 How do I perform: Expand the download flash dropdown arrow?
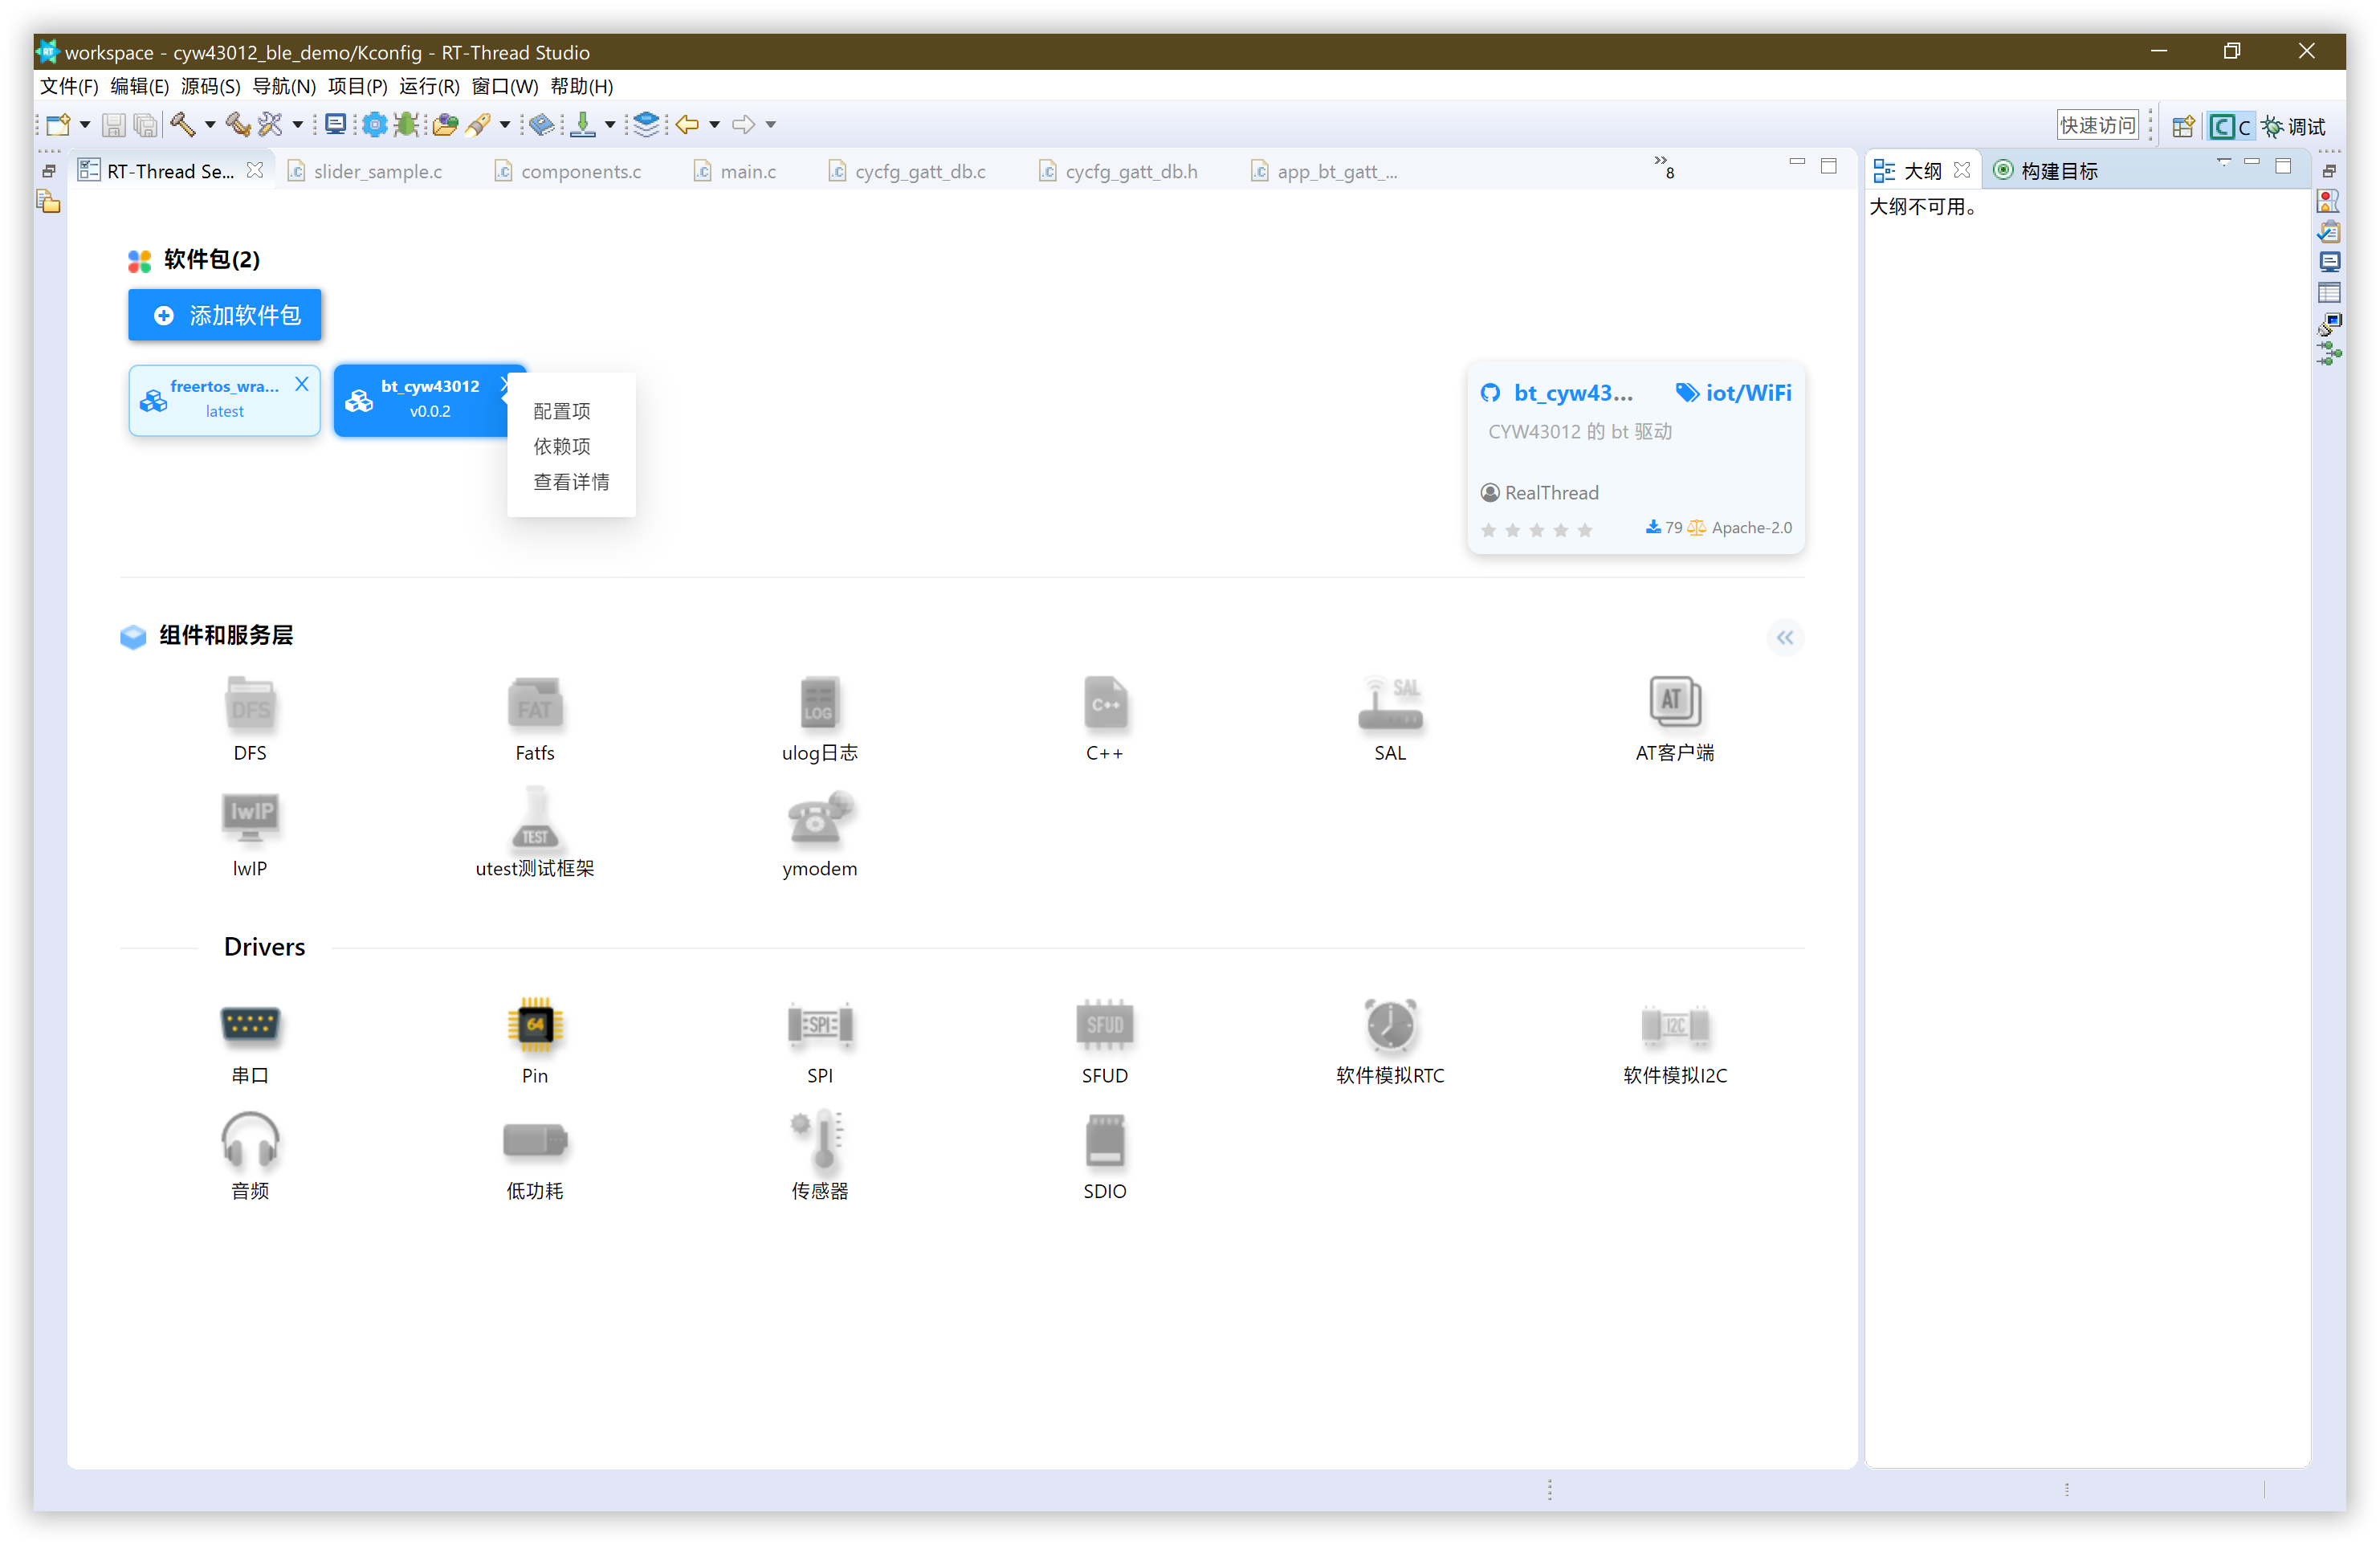click(x=610, y=125)
